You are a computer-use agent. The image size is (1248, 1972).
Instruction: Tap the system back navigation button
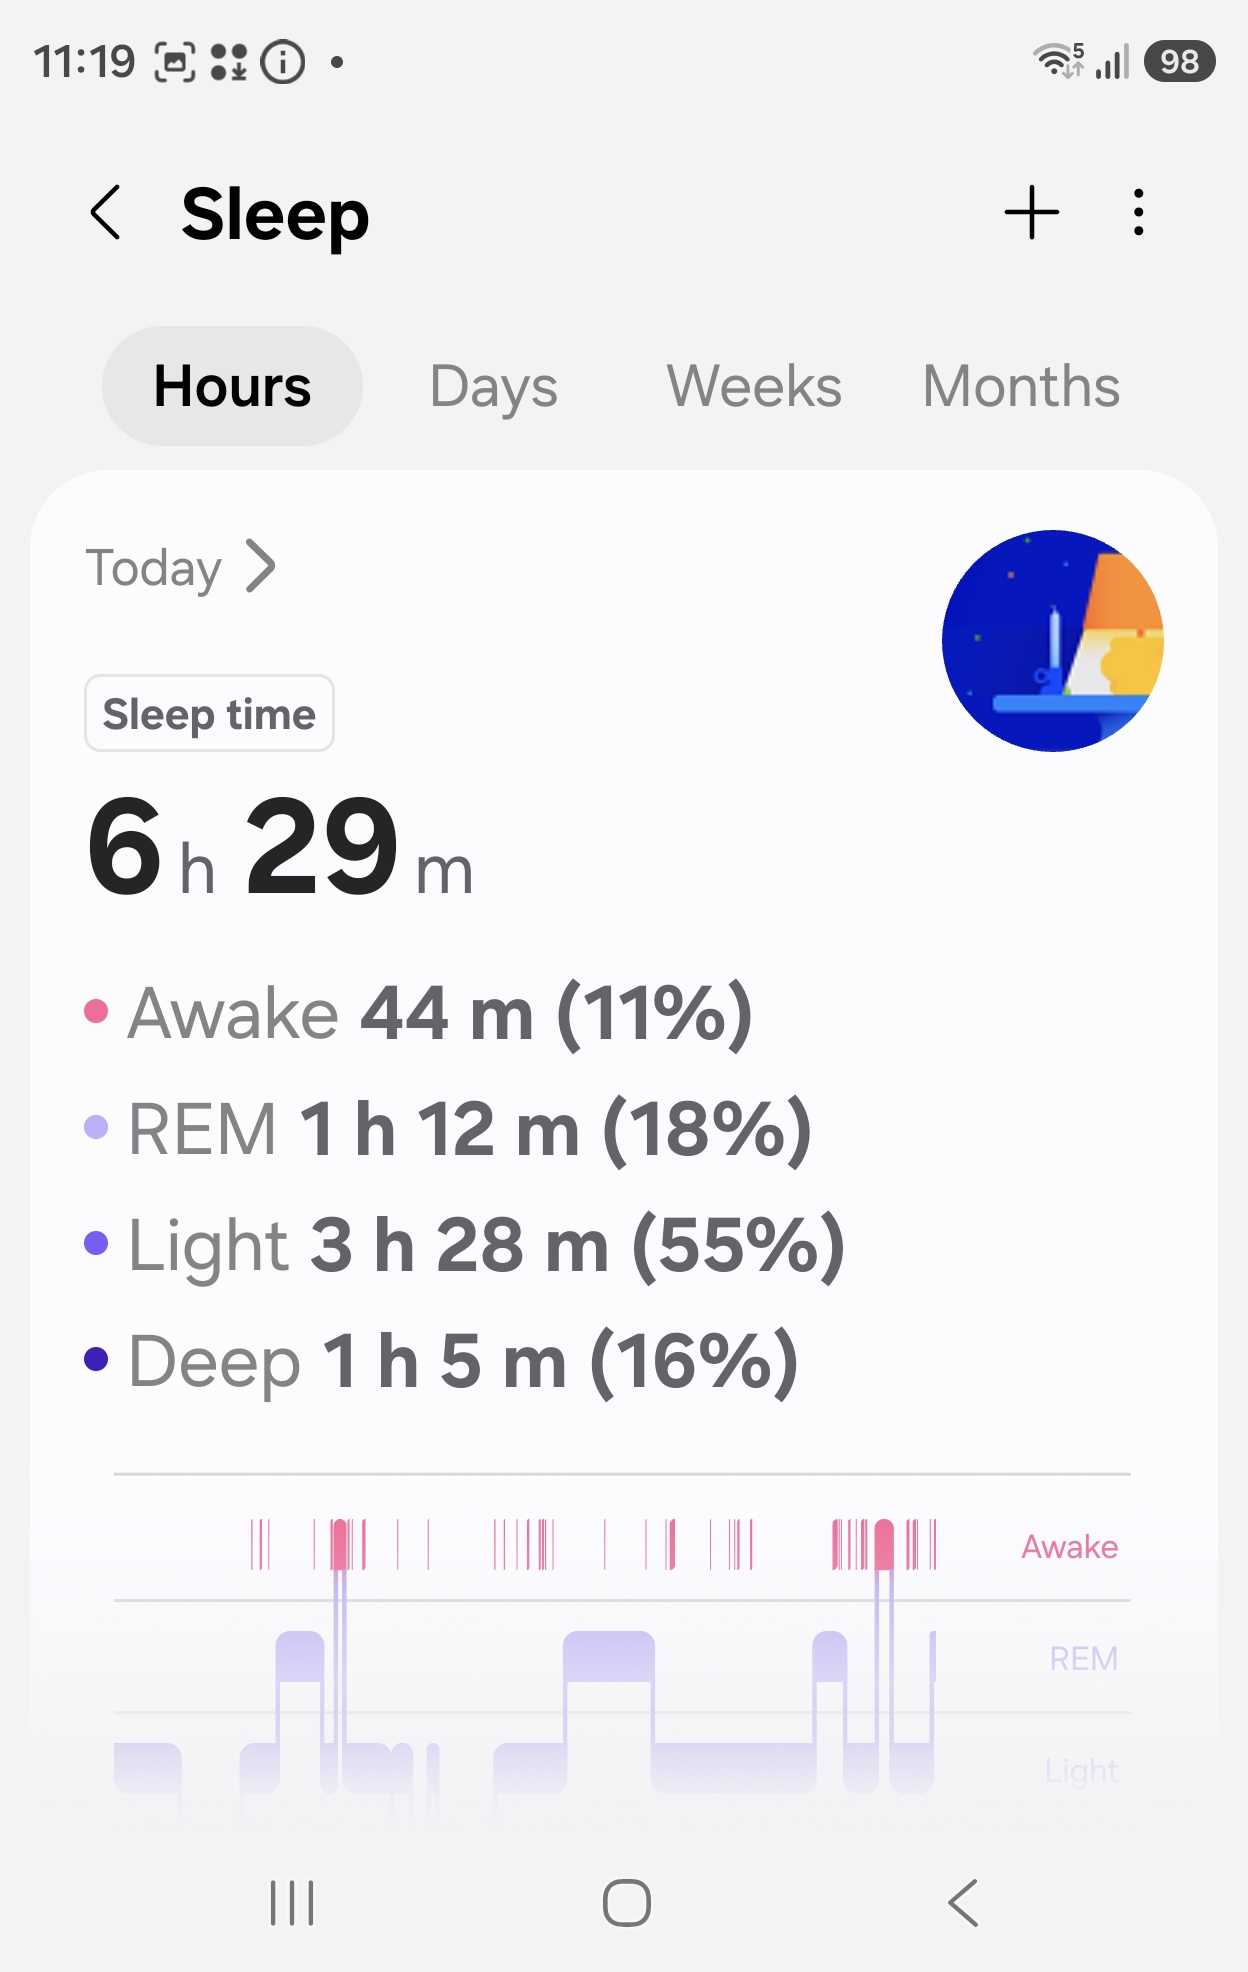[962, 1903]
